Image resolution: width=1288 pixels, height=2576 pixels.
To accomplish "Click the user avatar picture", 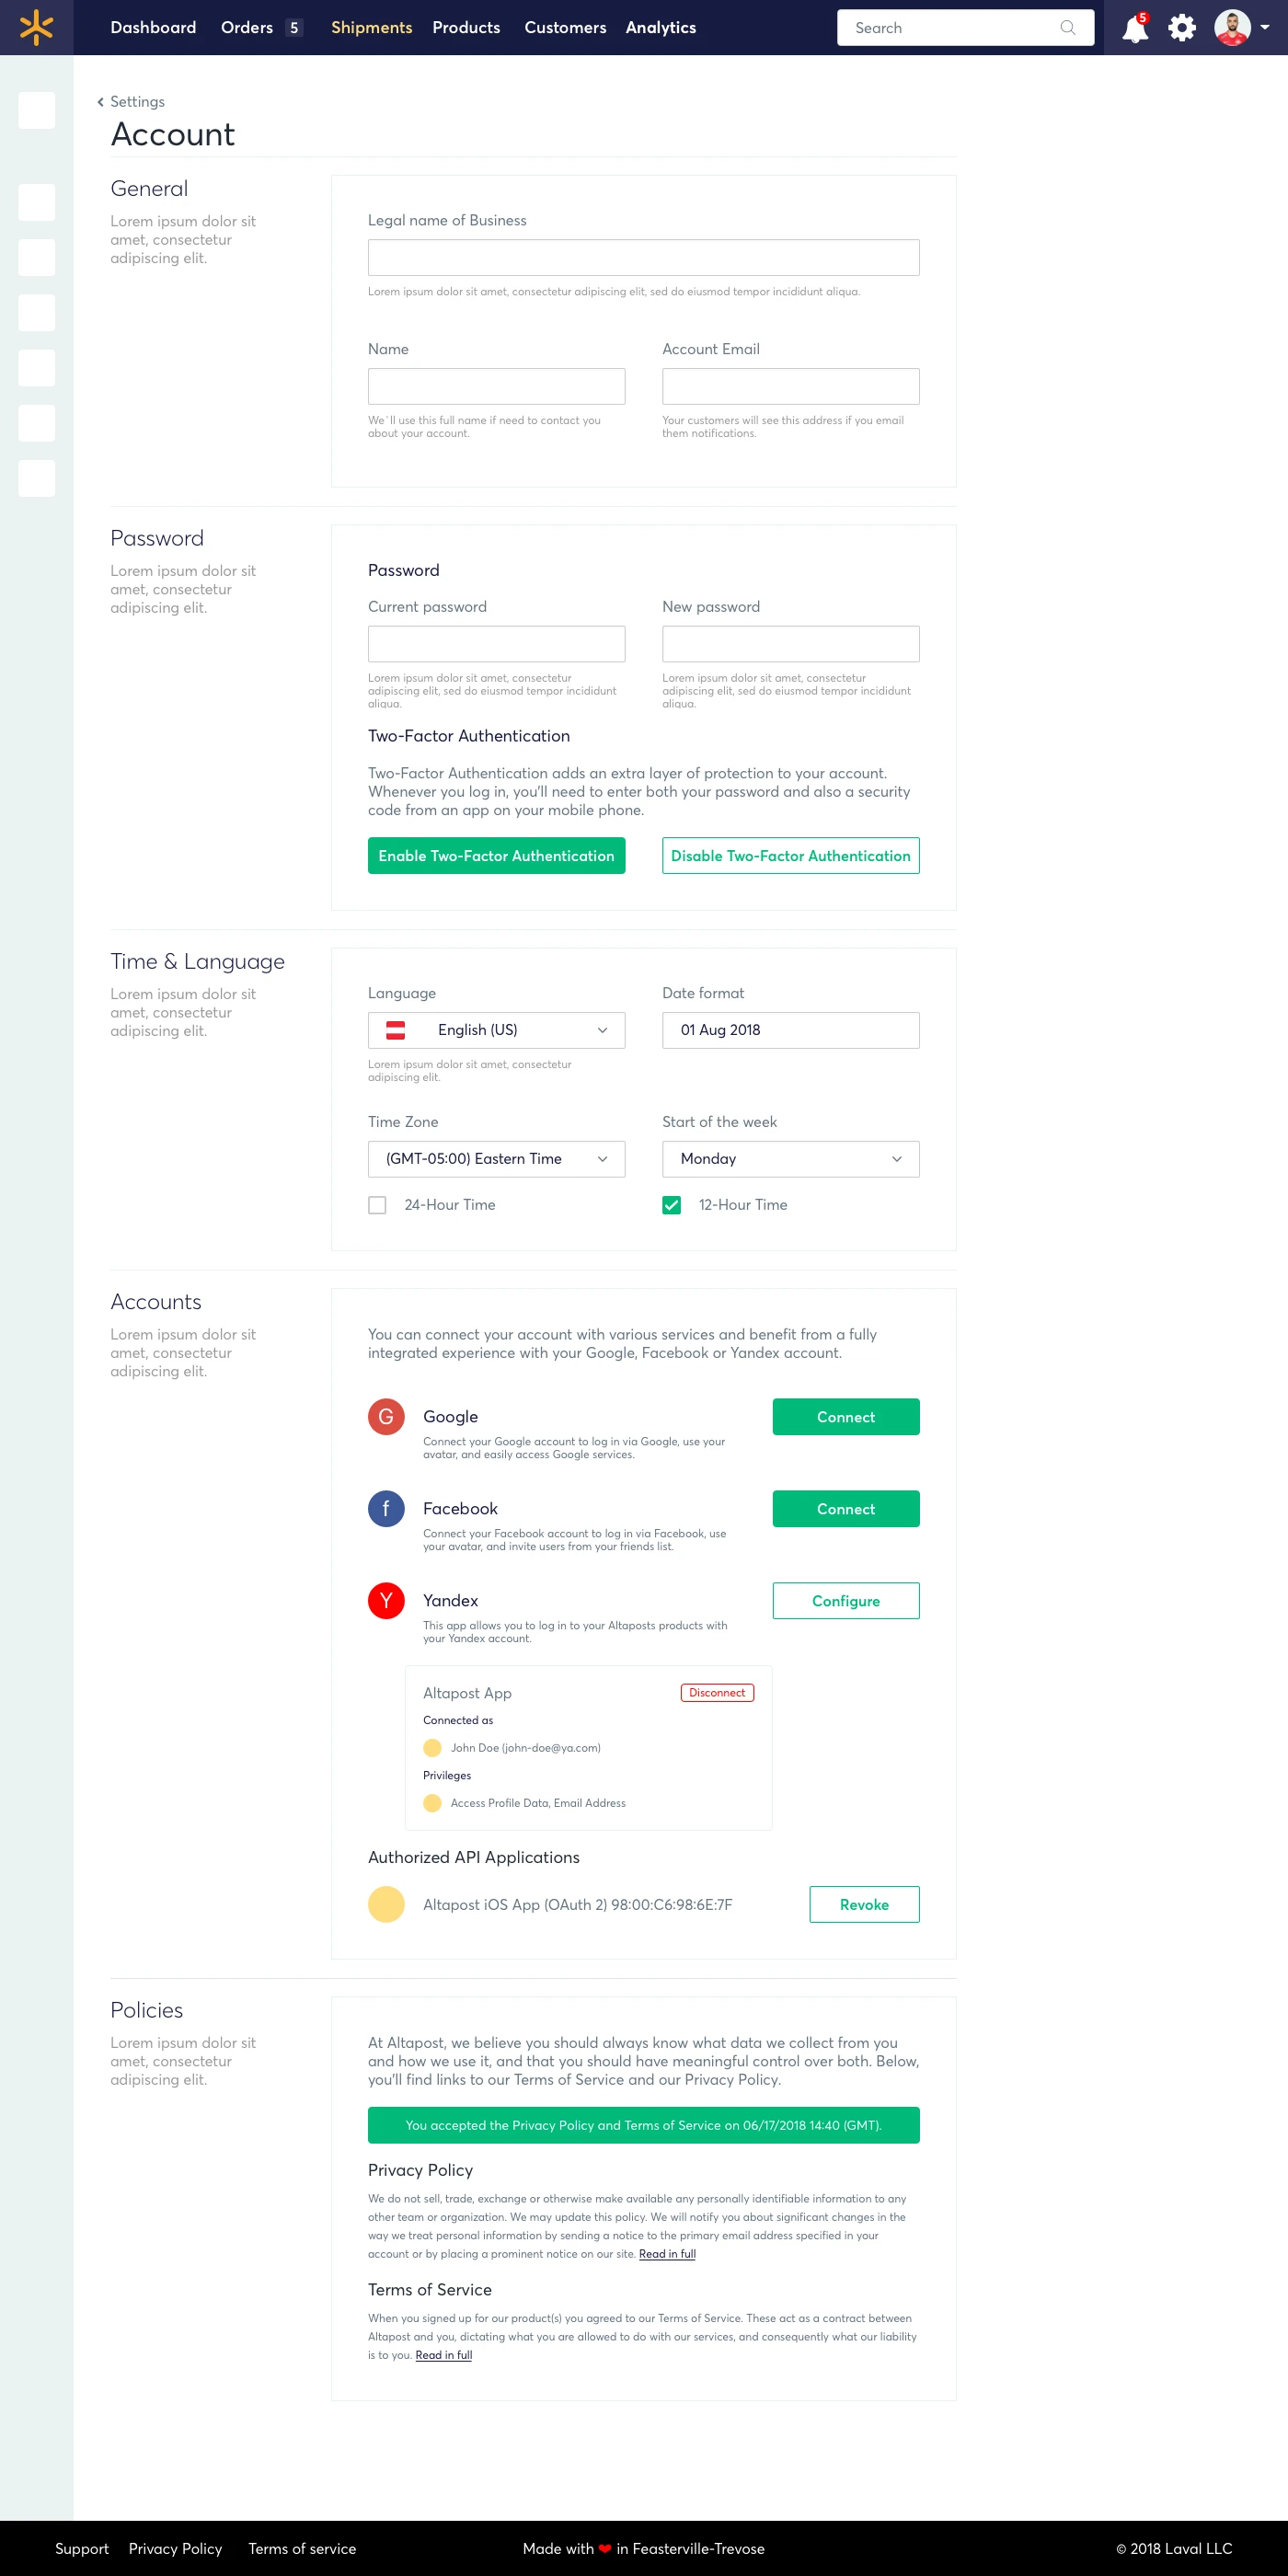I will (1232, 28).
